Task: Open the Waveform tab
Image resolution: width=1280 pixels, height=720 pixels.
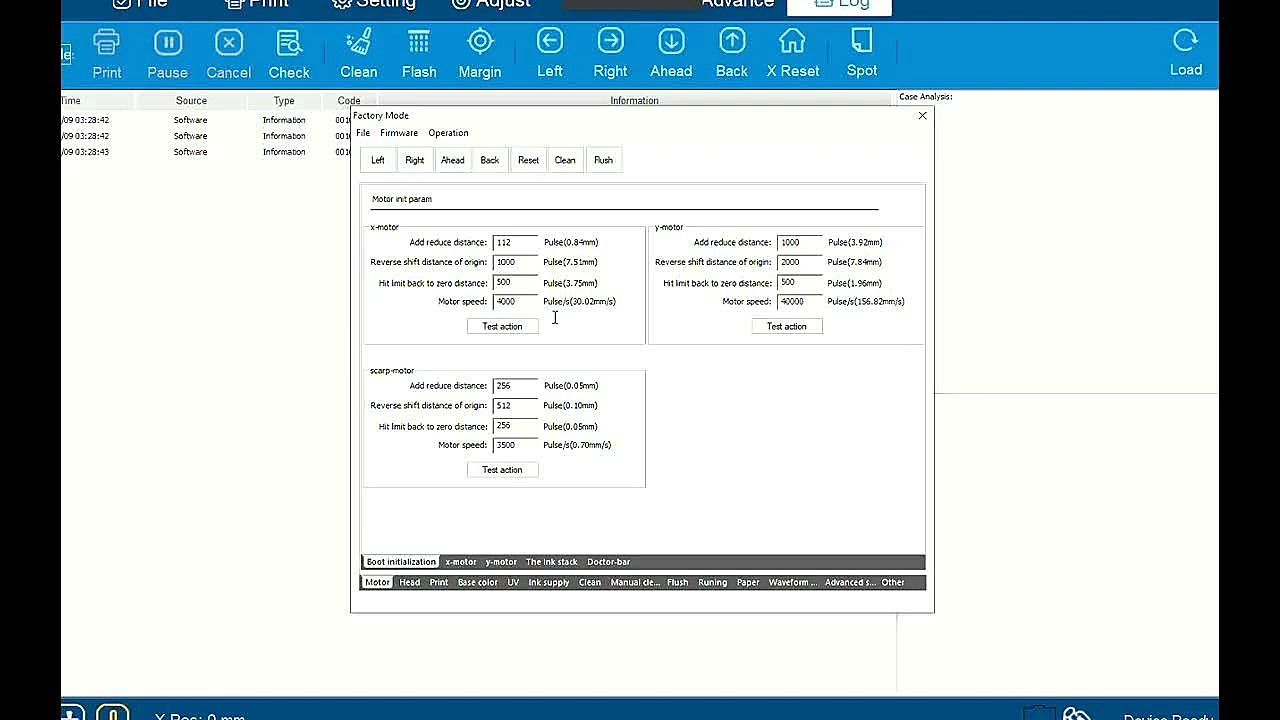Action: [792, 582]
